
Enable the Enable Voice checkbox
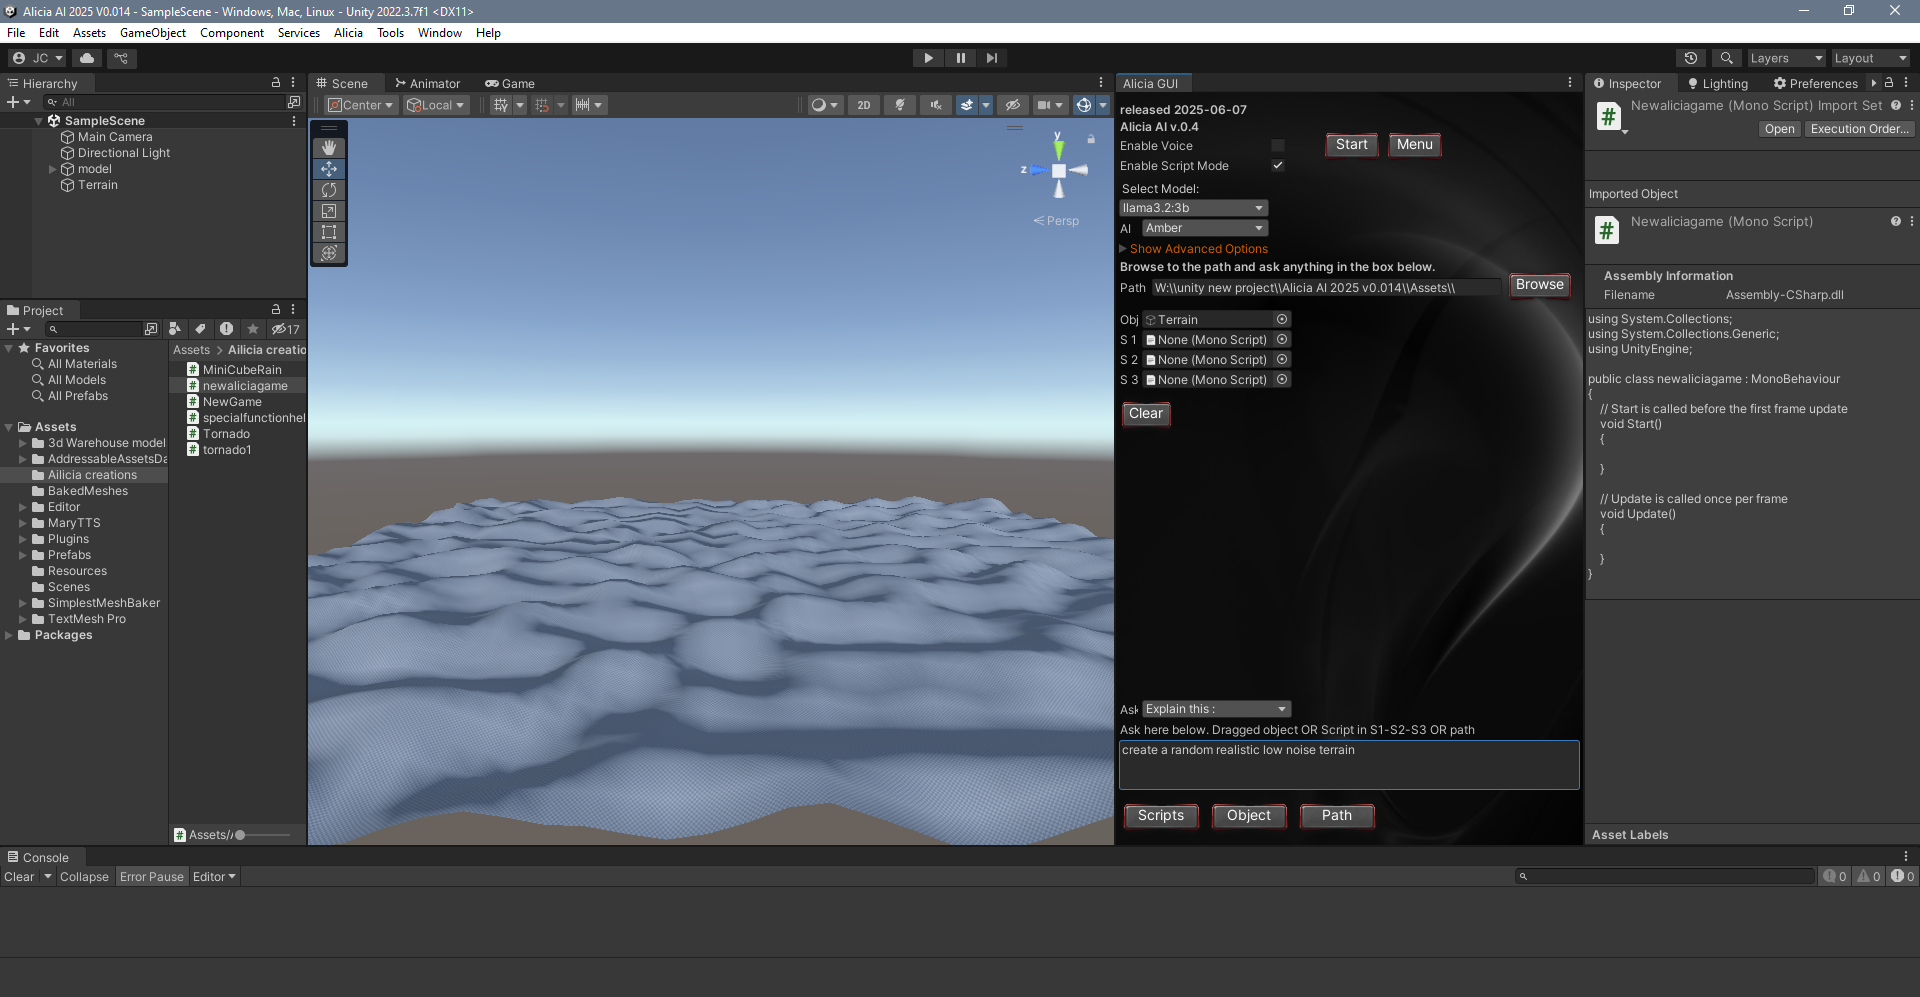click(x=1277, y=146)
